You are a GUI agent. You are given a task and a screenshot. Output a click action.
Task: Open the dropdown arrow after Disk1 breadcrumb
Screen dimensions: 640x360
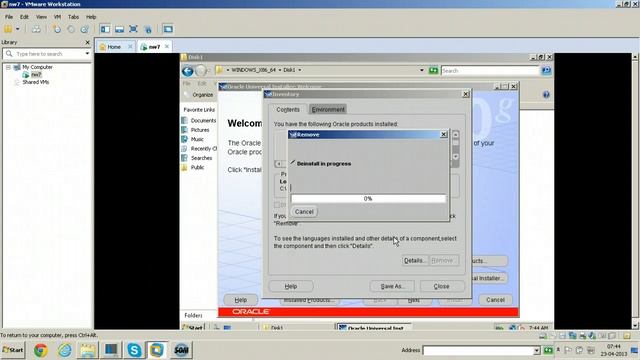pyautogui.click(x=300, y=70)
